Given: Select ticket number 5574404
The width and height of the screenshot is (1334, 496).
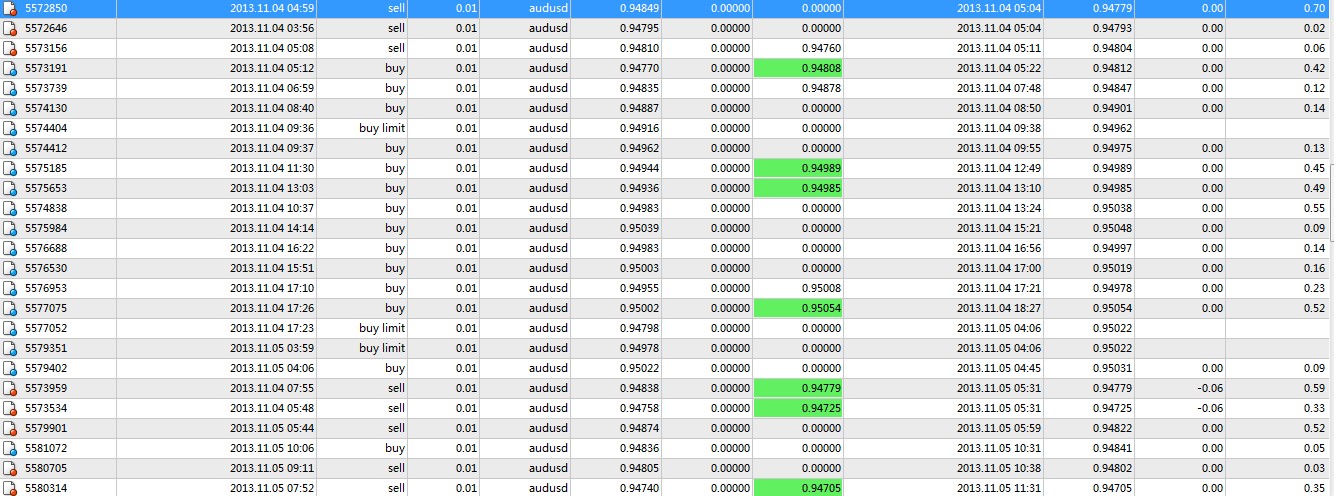Looking at the screenshot, I should 46,129.
